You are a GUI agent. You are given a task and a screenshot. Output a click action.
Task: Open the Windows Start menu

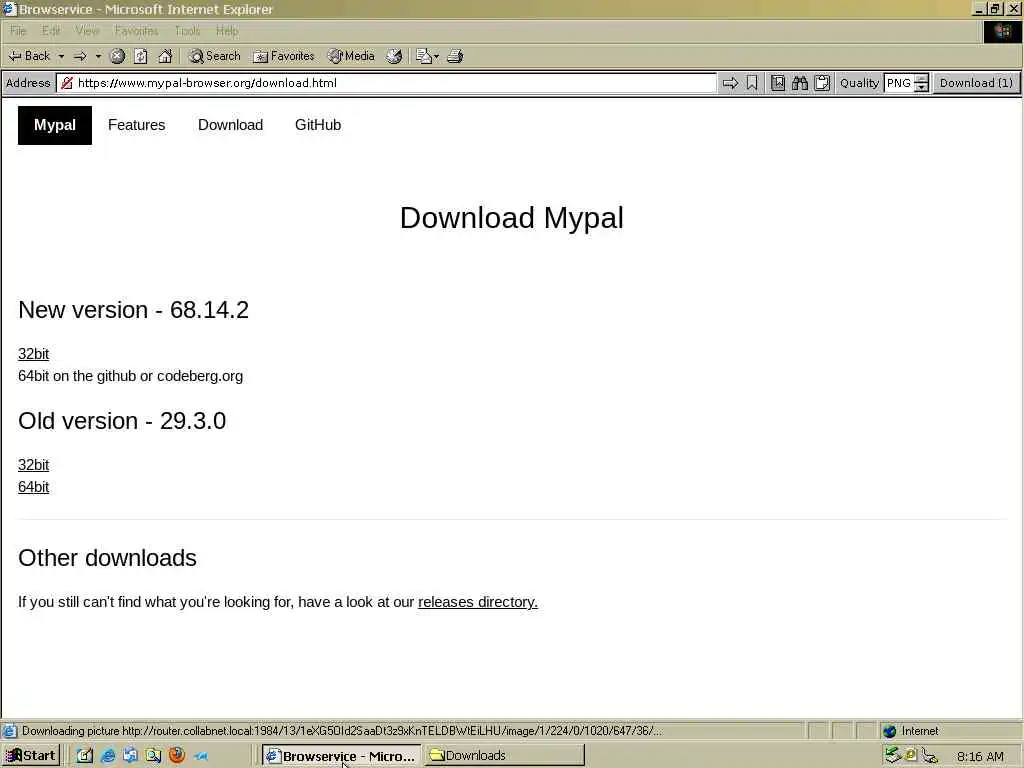coord(31,756)
